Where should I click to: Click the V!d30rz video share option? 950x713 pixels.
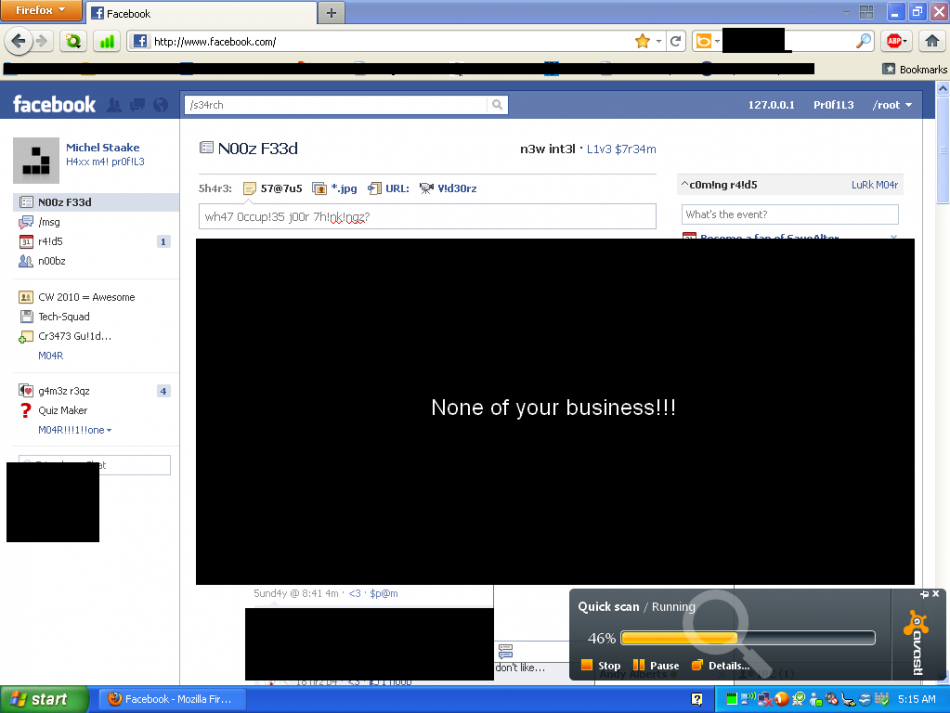coord(448,188)
